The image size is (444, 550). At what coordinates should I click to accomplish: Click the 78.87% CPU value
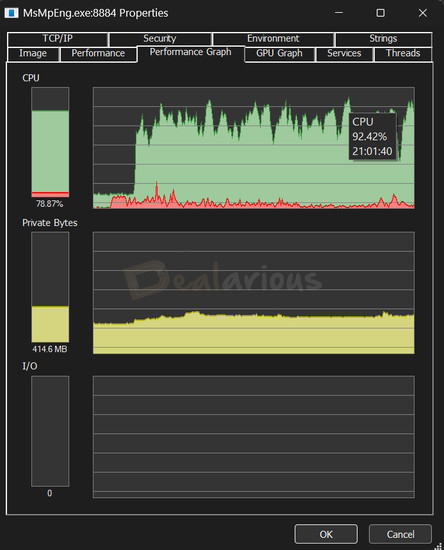point(49,204)
